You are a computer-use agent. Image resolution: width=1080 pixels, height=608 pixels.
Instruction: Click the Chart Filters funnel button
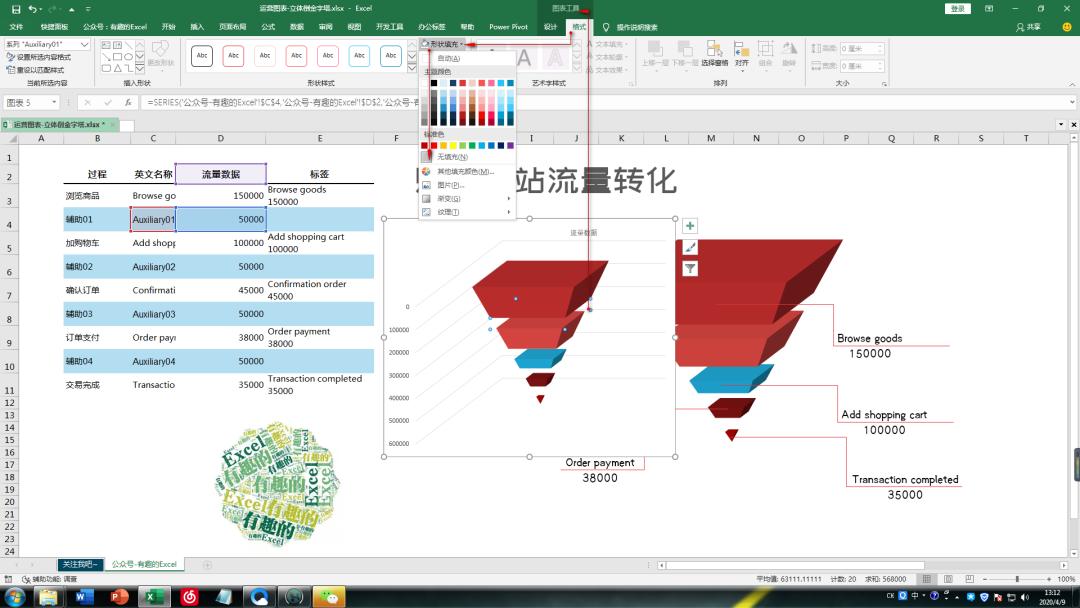(x=690, y=268)
